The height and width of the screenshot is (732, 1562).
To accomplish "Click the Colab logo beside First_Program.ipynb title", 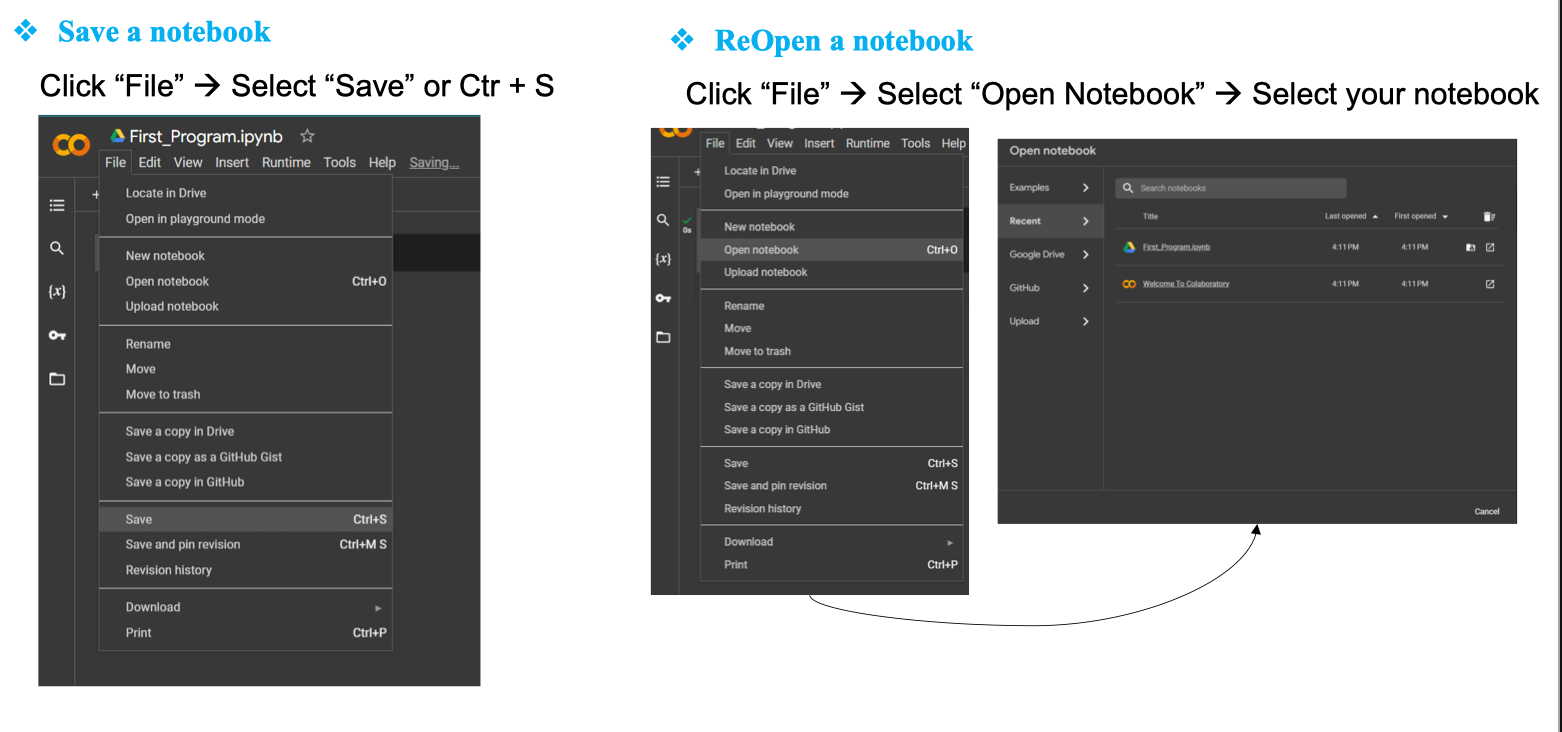I will pyautogui.click(x=71, y=146).
